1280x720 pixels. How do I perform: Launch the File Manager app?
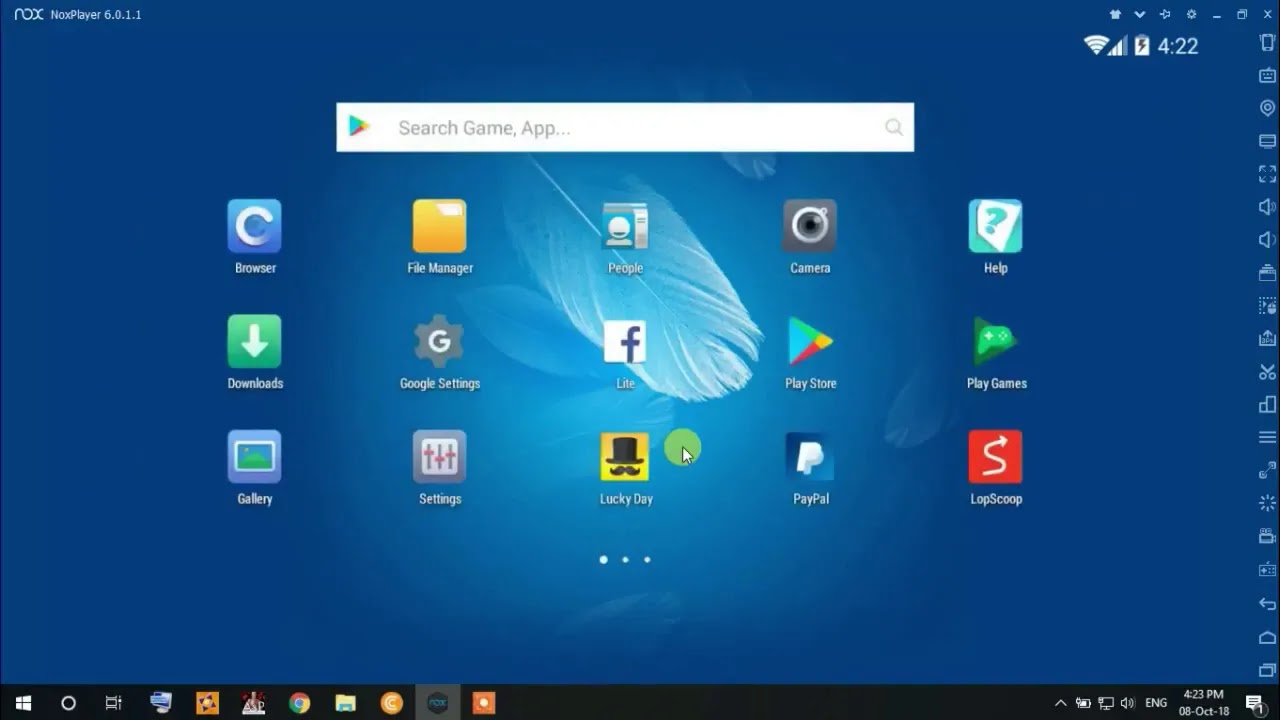point(440,226)
